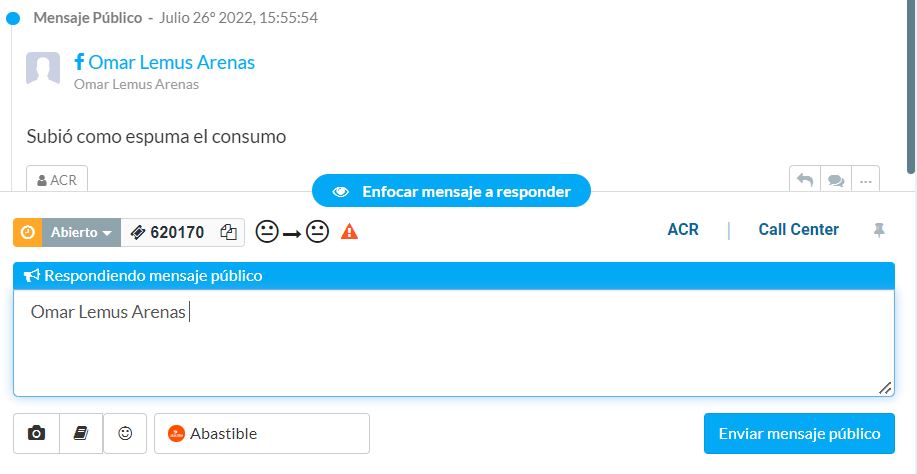Screen dimensions: 917x474
Task: Open Omar Lemus Arenas Facebook profile link
Action: [x=171, y=63]
